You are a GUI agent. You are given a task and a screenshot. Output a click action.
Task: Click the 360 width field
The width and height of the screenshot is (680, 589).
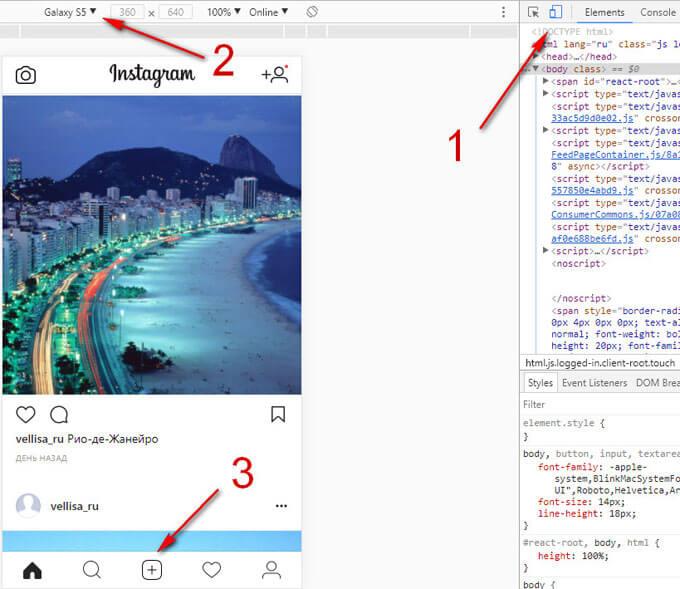pos(127,12)
